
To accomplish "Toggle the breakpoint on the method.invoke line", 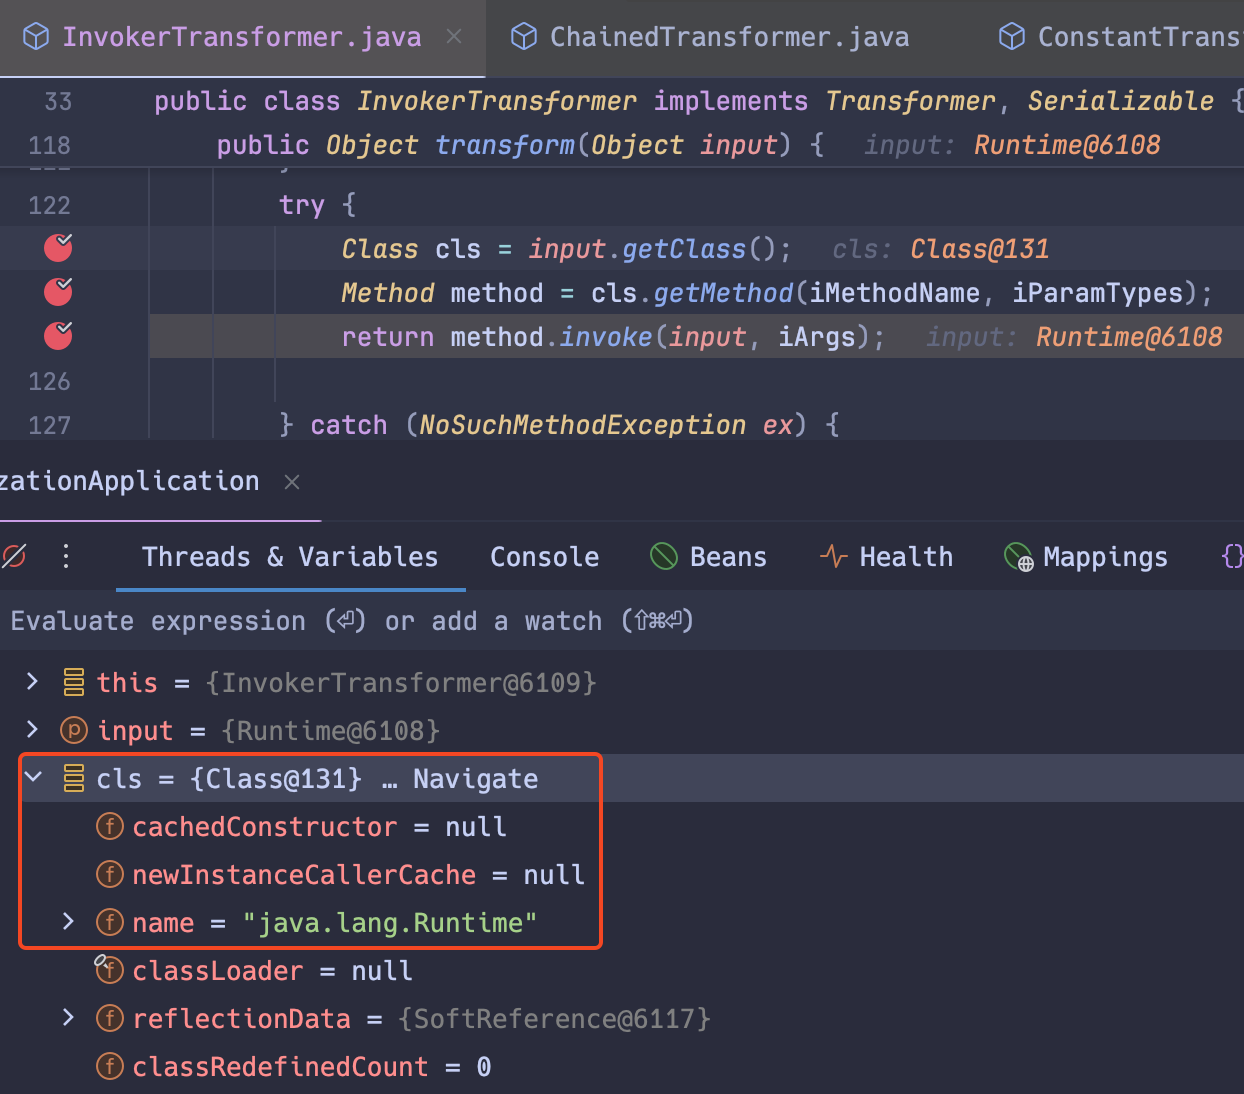I will [57, 336].
